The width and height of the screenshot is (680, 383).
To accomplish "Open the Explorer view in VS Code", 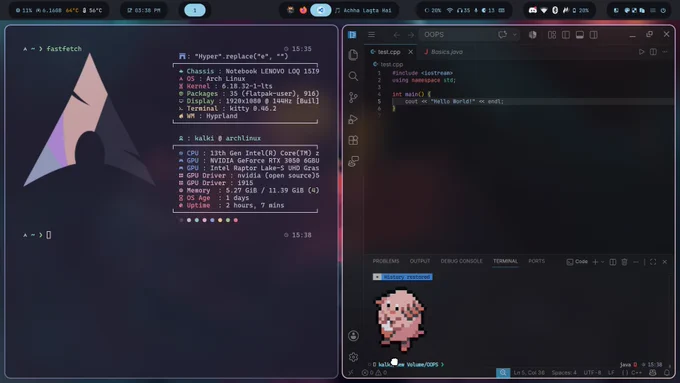I will (x=353, y=55).
